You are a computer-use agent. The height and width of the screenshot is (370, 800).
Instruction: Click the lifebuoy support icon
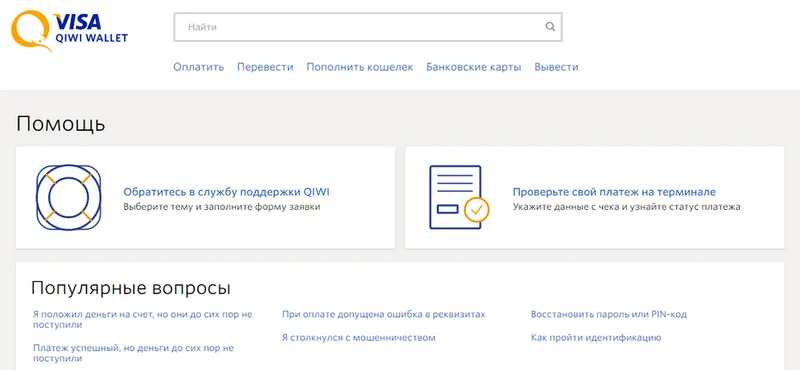tap(69, 198)
